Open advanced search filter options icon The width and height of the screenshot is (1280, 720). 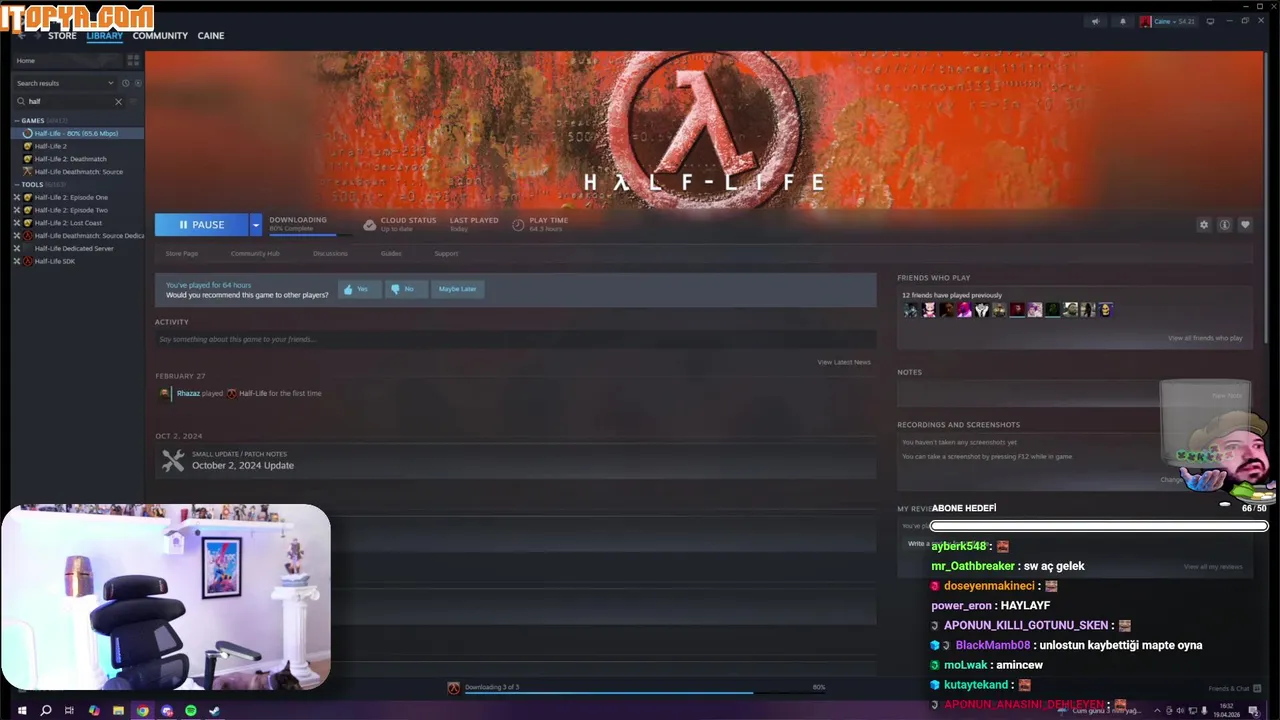tap(134, 101)
